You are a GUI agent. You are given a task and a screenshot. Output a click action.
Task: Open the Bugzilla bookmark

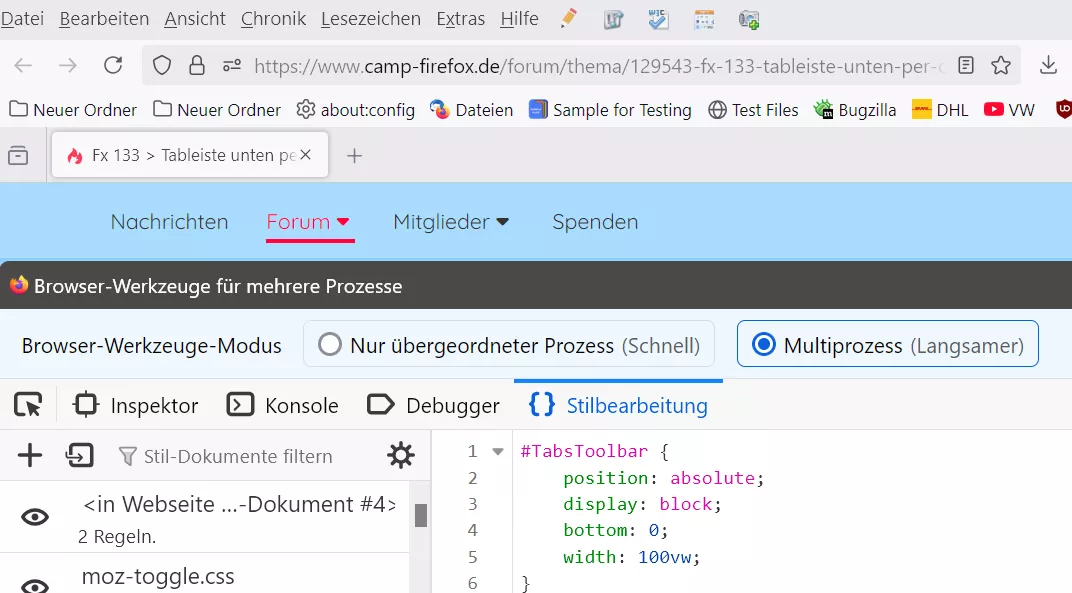[855, 109]
